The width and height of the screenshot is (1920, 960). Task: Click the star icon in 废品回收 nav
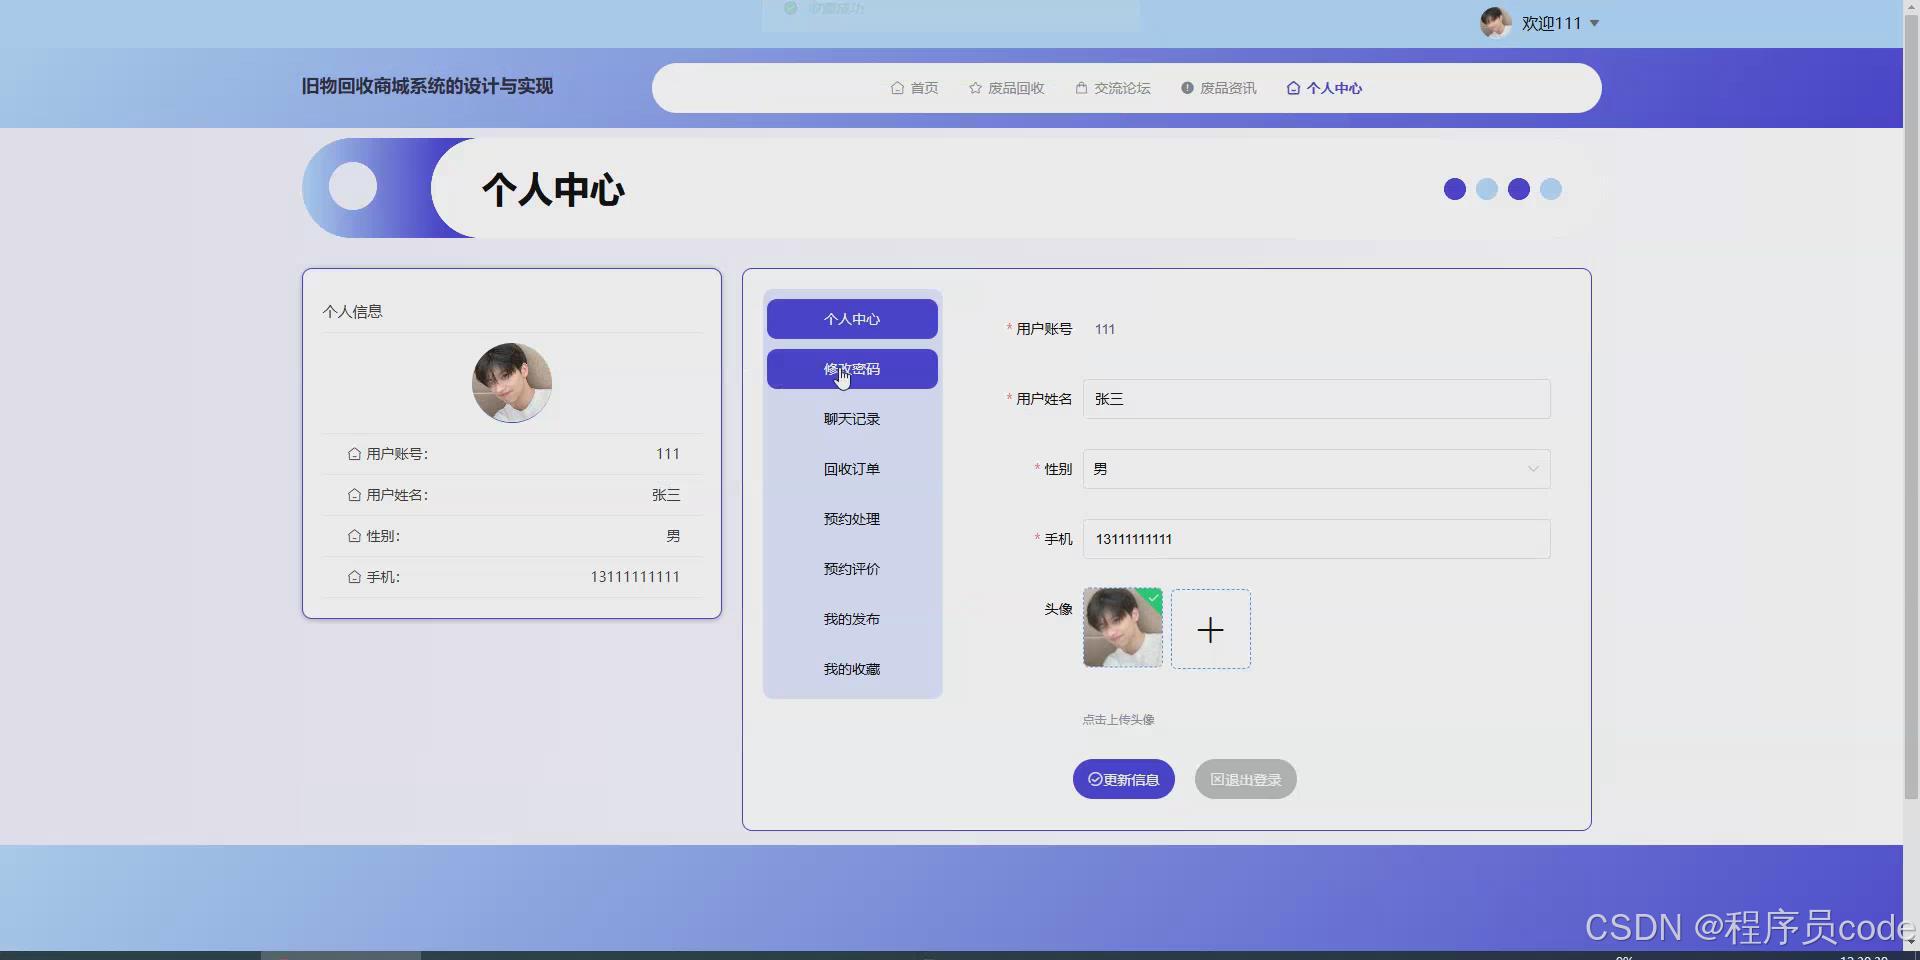[x=975, y=88]
